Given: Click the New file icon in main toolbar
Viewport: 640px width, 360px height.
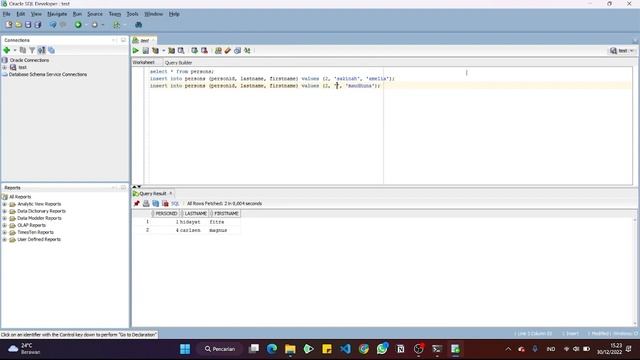Looking at the screenshot, I should [9, 24].
